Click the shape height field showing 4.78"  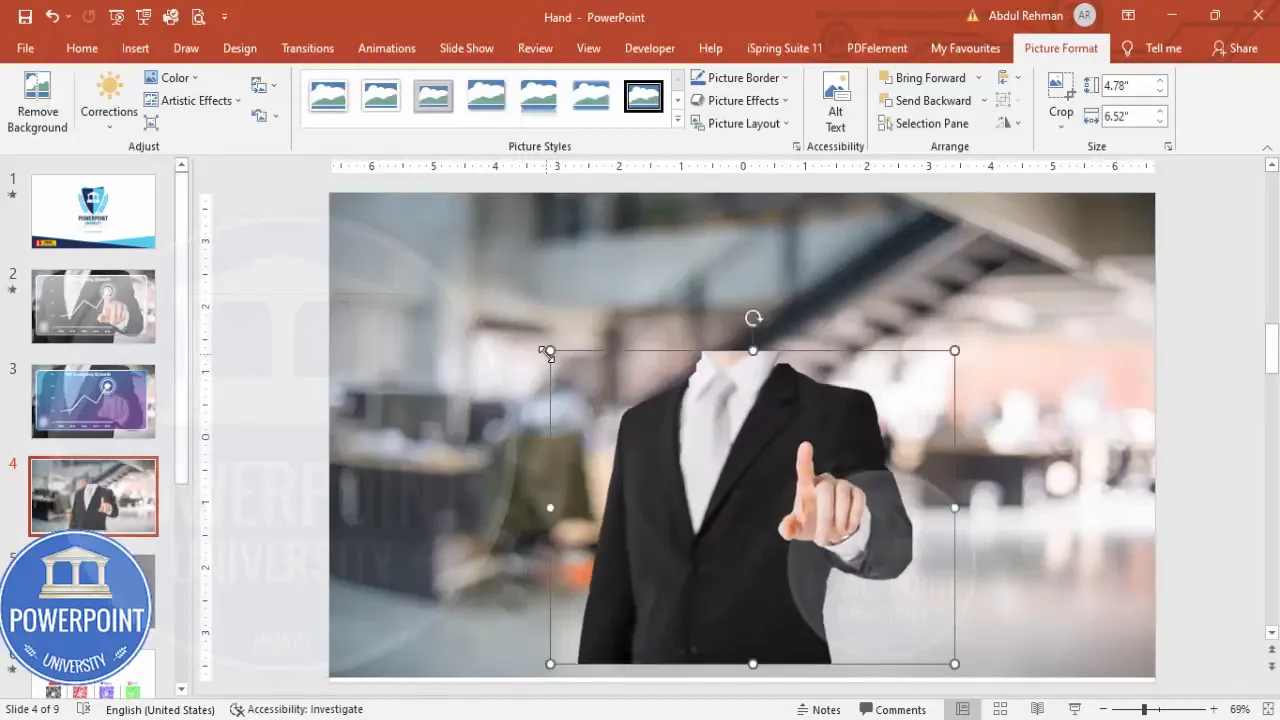tap(1126, 86)
